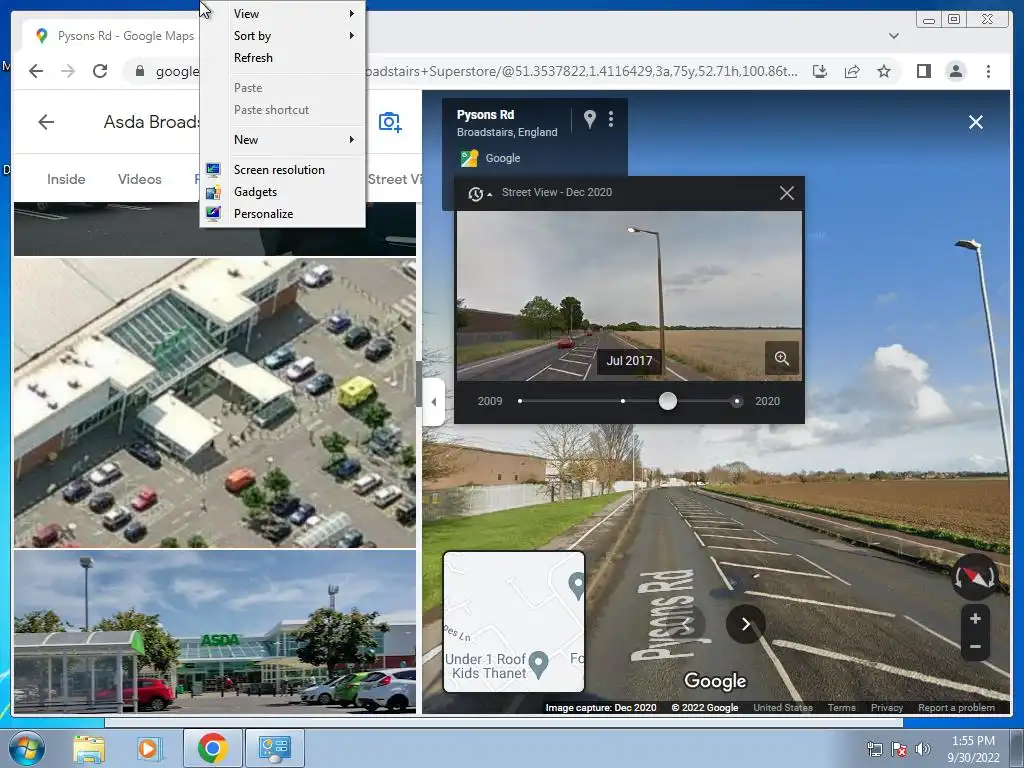Click the install app icon in address bar

point(820,71)
